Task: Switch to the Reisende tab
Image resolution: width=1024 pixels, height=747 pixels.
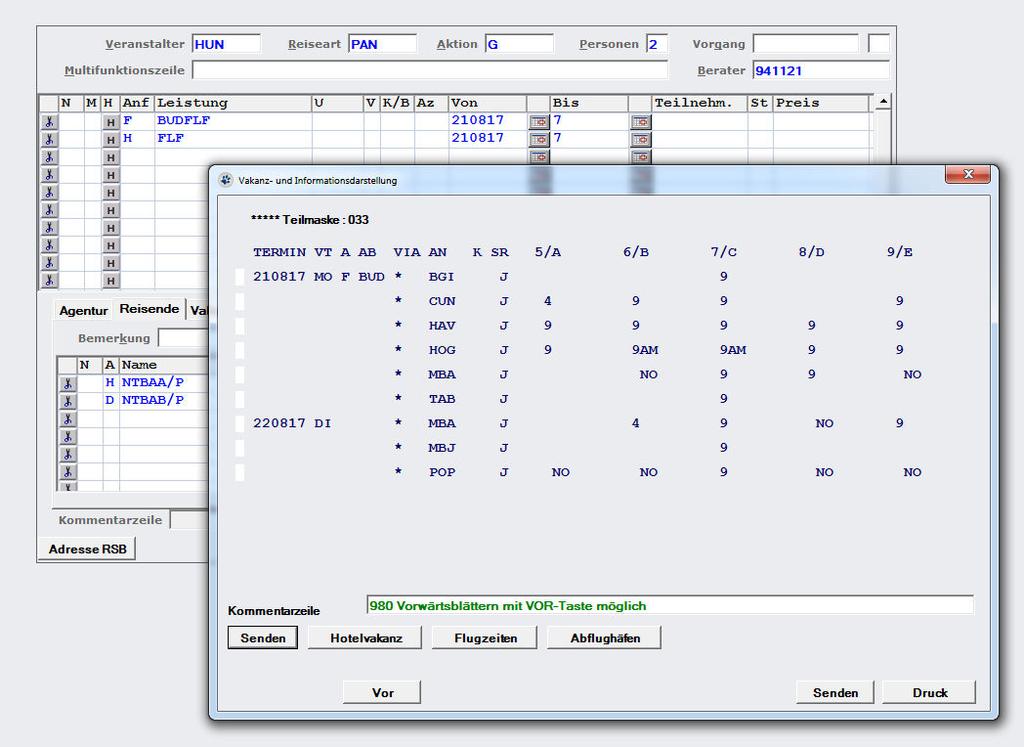Action: point(149,309)
